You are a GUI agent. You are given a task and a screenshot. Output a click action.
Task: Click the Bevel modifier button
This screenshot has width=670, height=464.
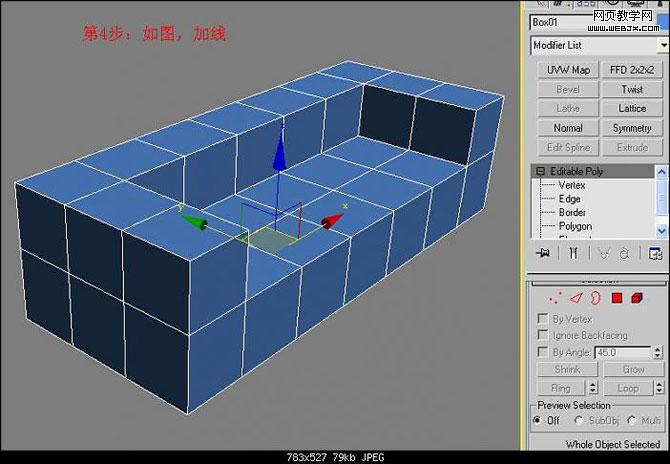pos(568,89)
